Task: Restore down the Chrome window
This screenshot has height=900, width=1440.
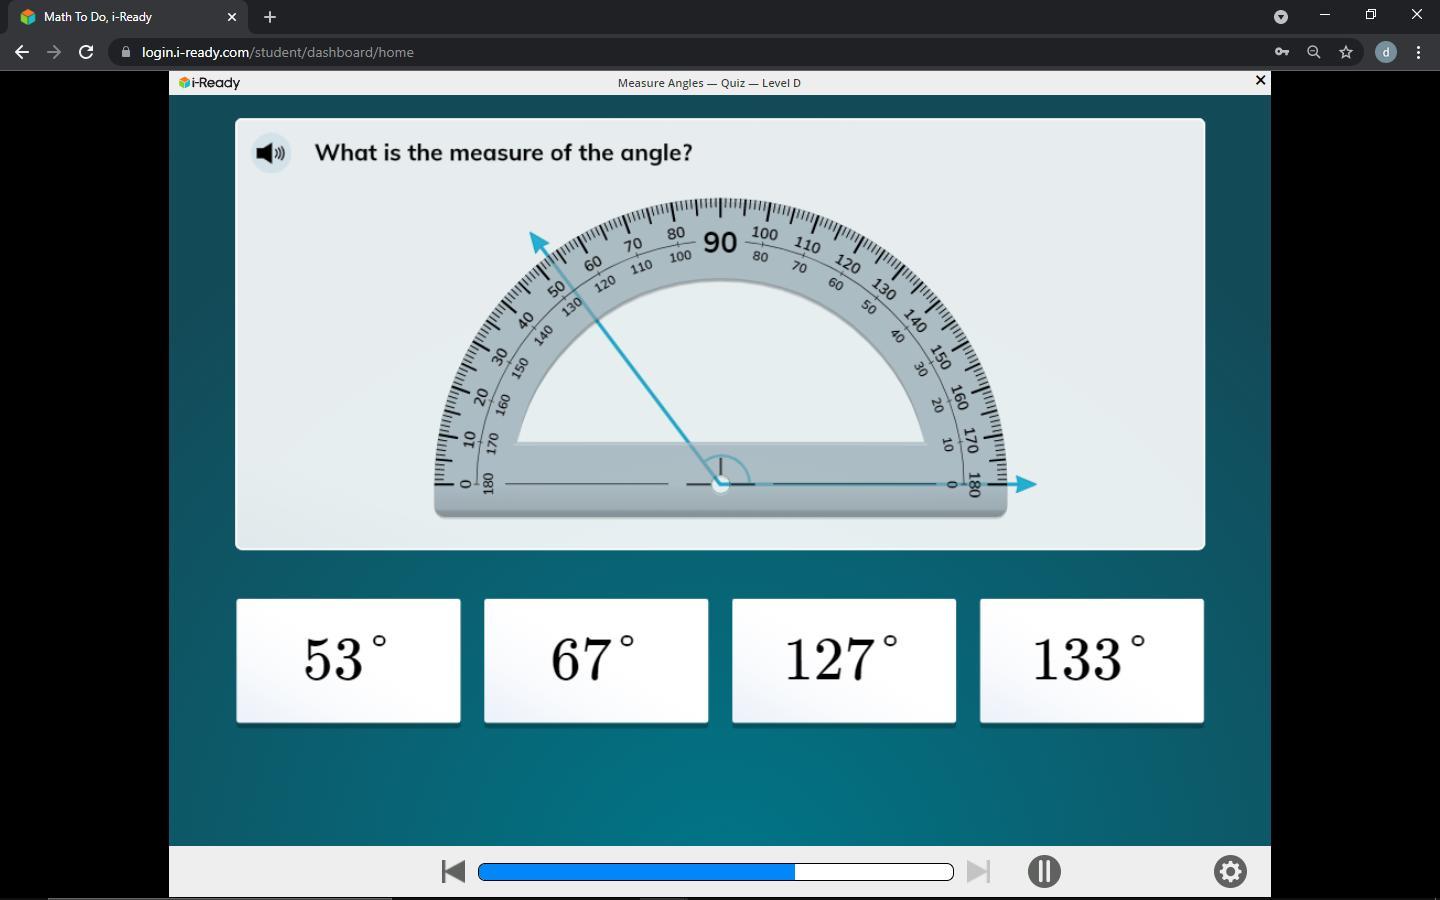Action: 1371,15
